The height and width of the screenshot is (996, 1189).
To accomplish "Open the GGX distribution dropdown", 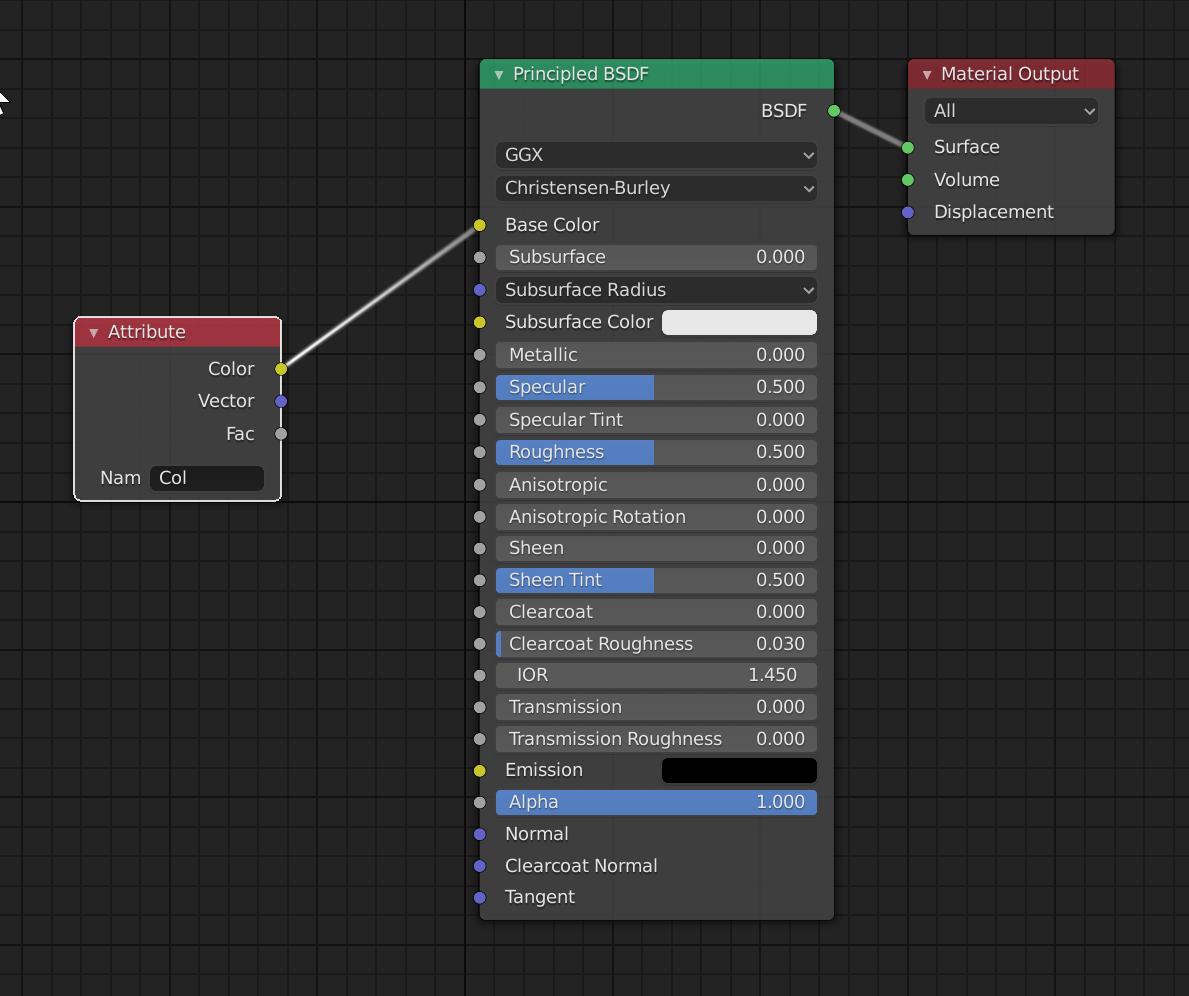I will (656, 155).
